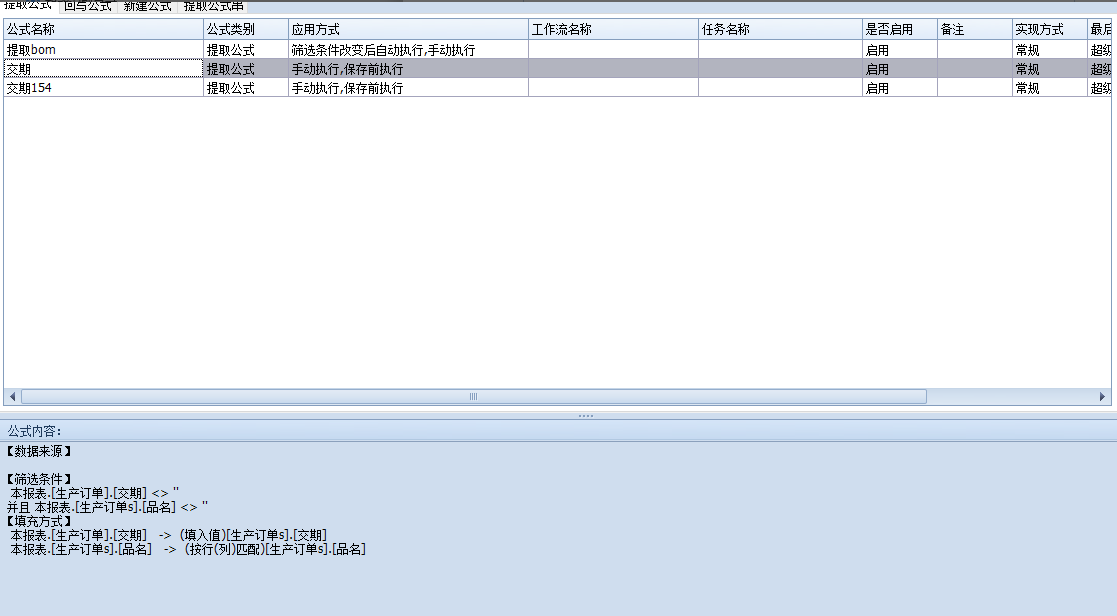Click the 工作流名称 column header
The image size is (1117, 616).
[x=613, y=30]
